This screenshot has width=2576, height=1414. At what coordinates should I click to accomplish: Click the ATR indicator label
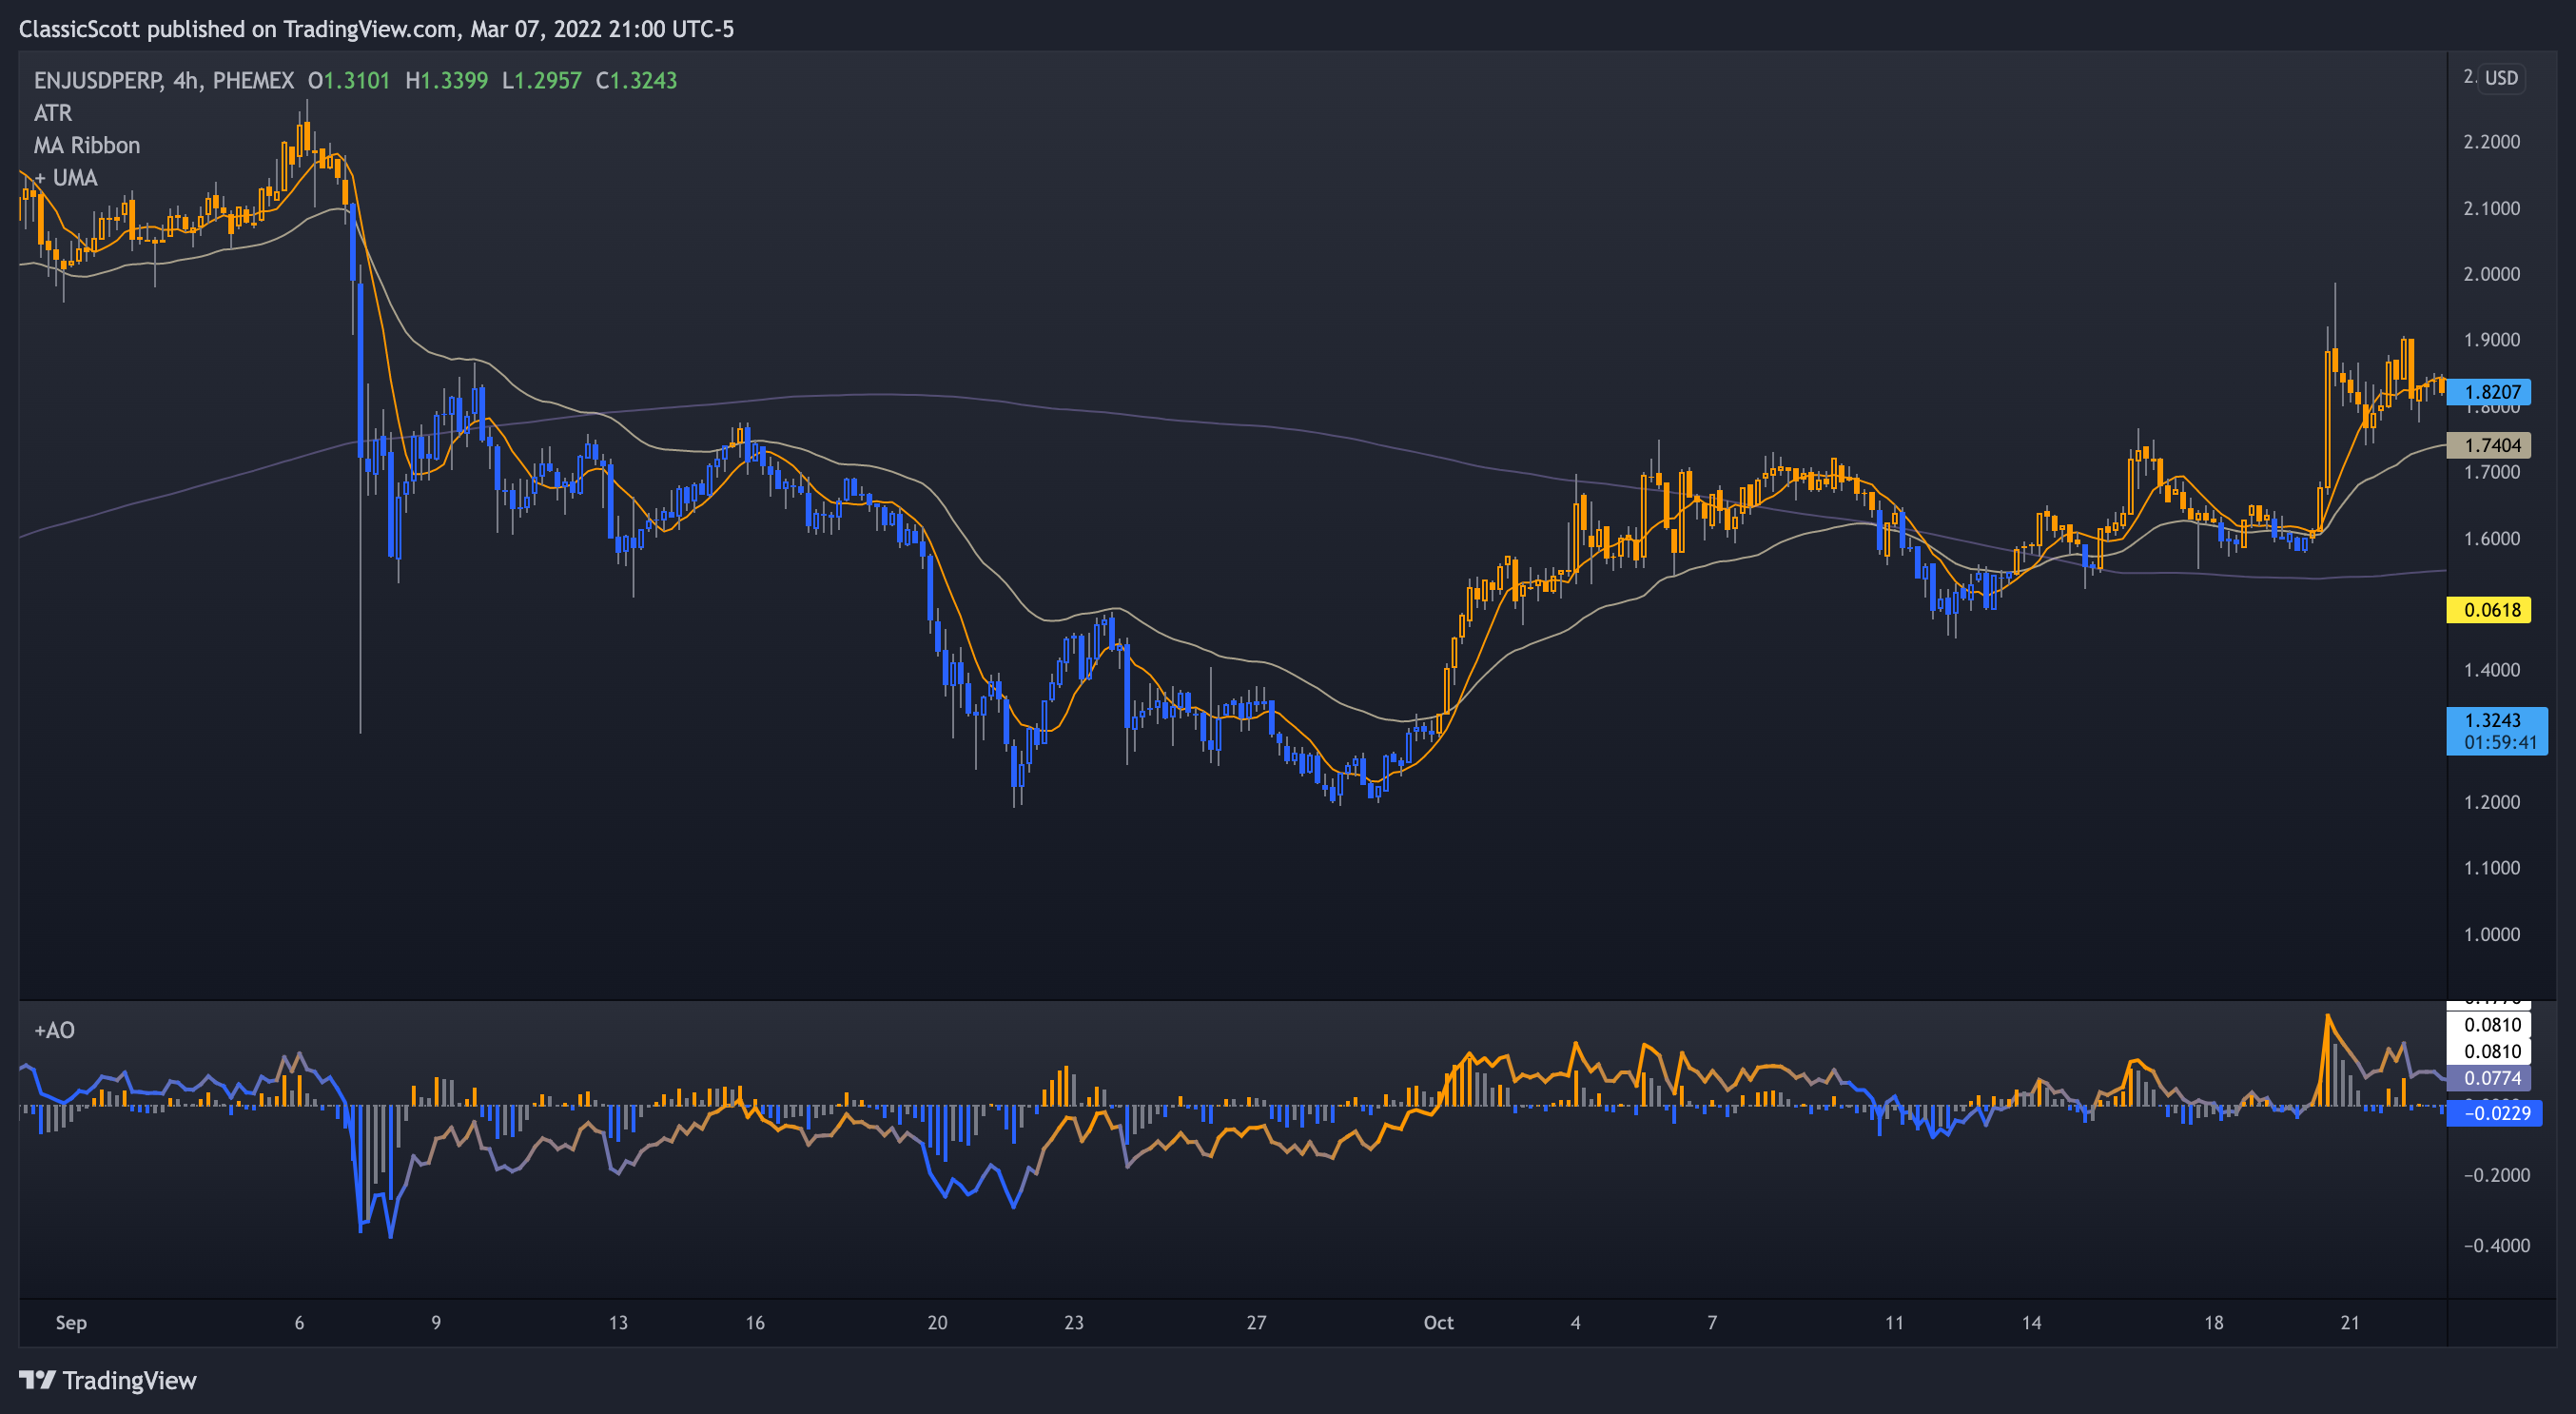[x=53, y=113]
